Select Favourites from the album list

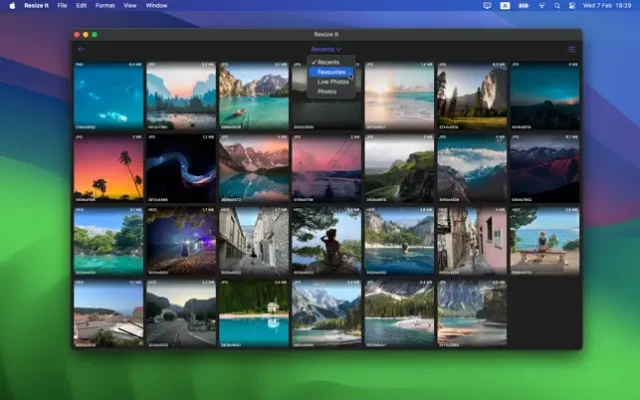(329, 72)
